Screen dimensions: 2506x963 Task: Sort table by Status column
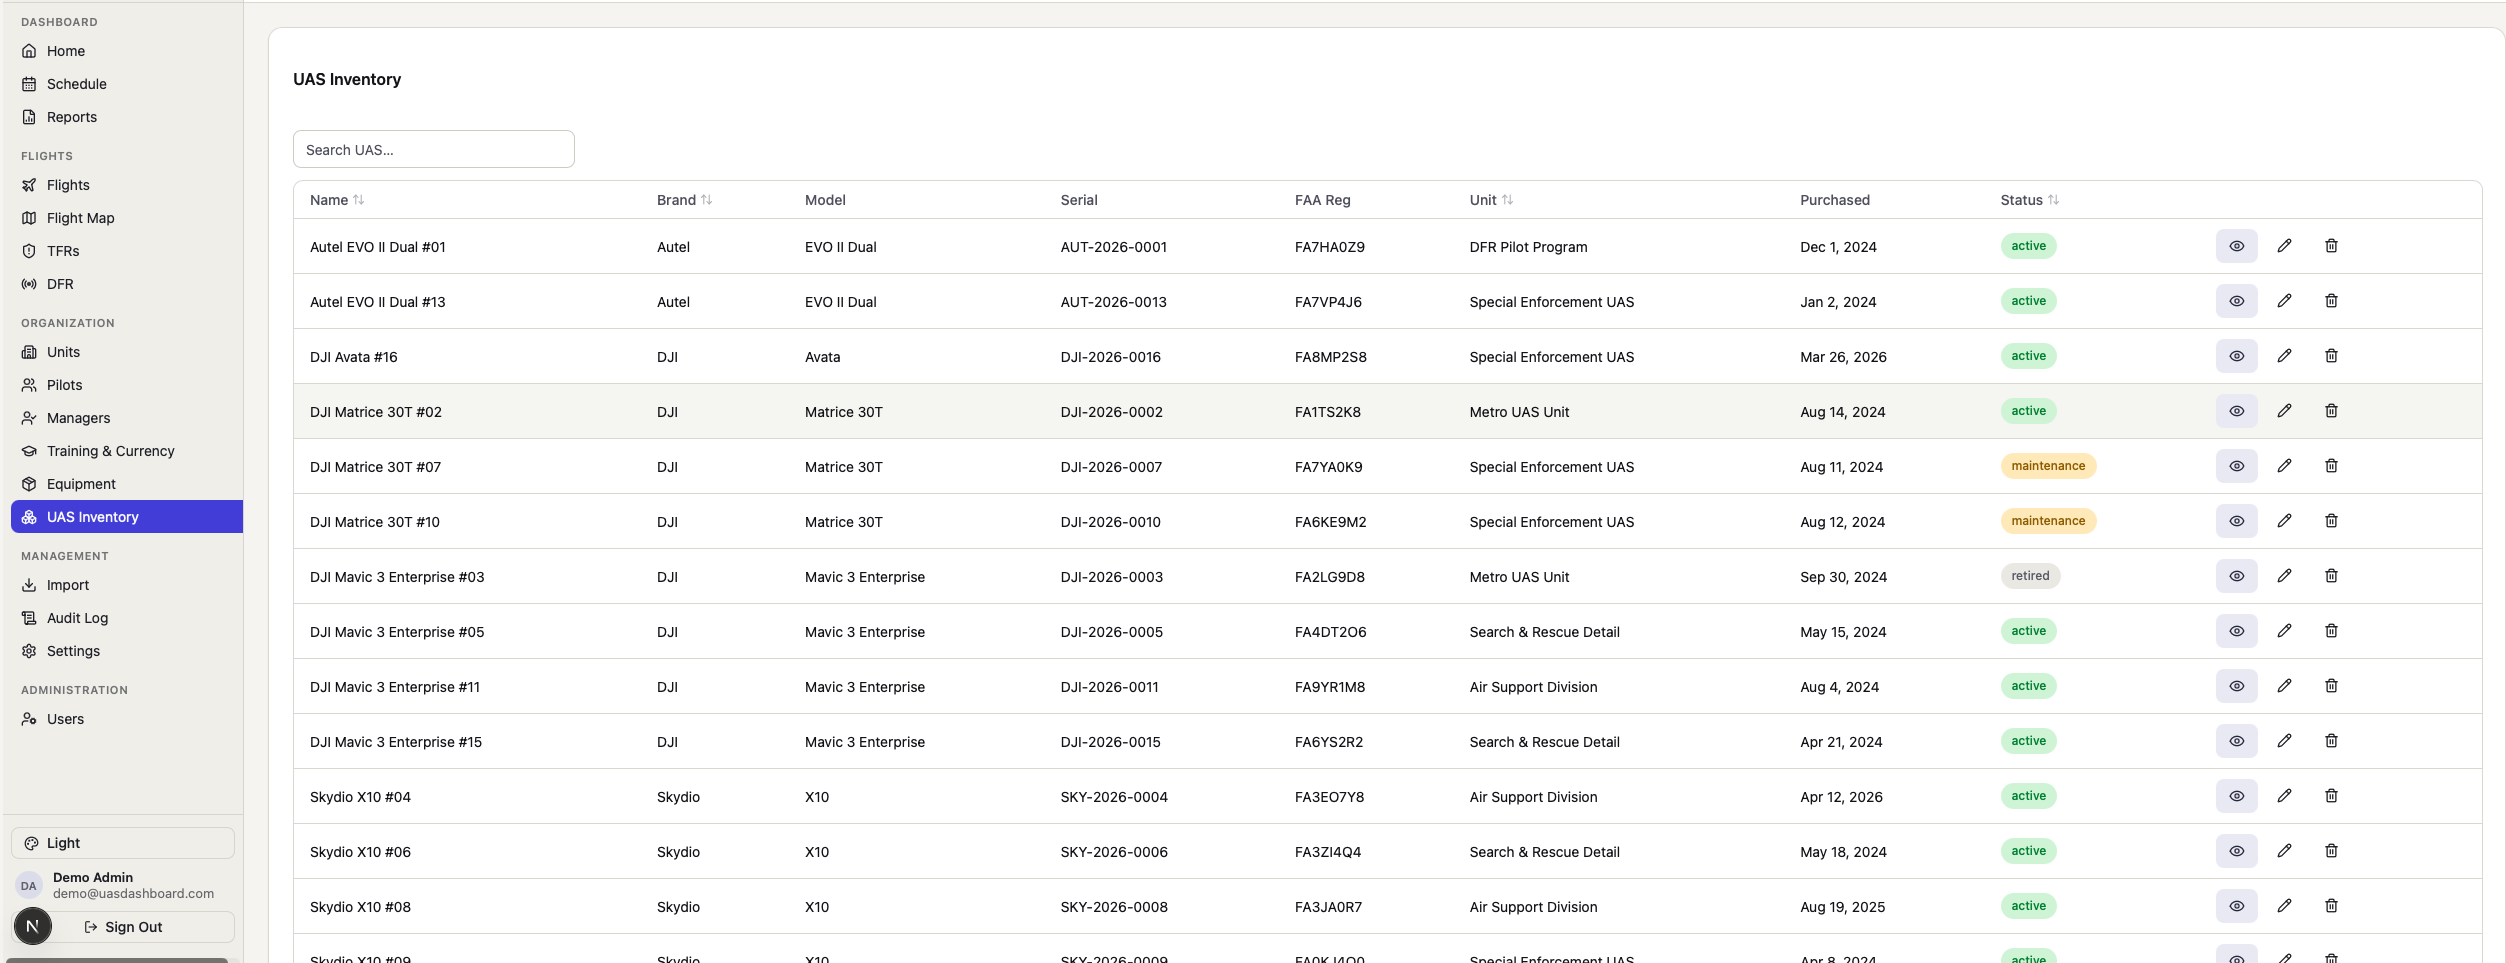(x=2029, y=200)
